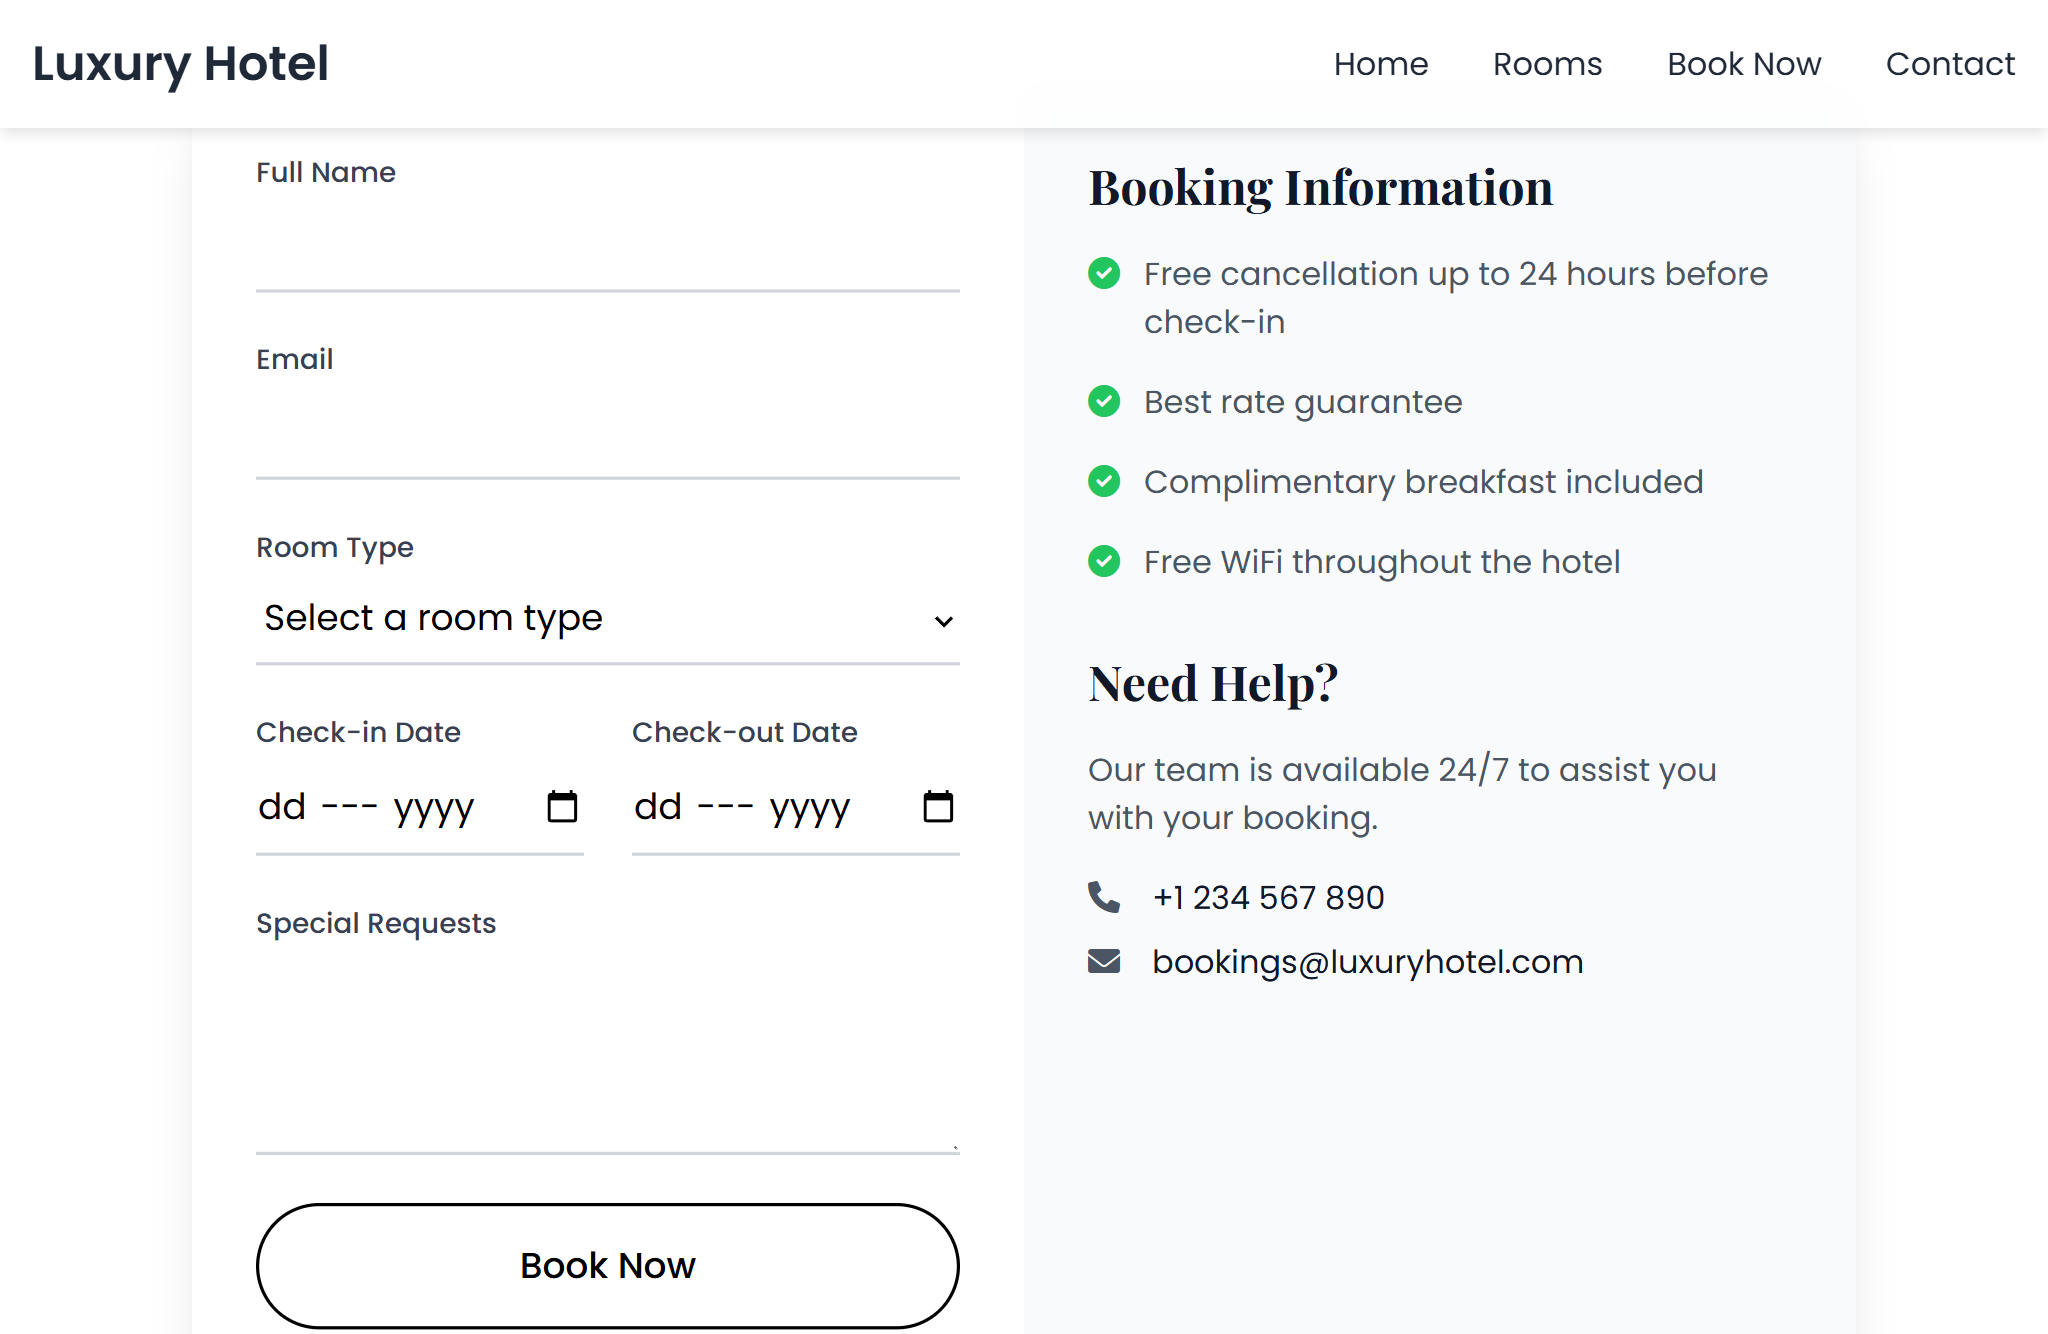Click the Luxury Hotel logo title
The height and width of the screenshot is (1334, 2048).
coord(180,64)
